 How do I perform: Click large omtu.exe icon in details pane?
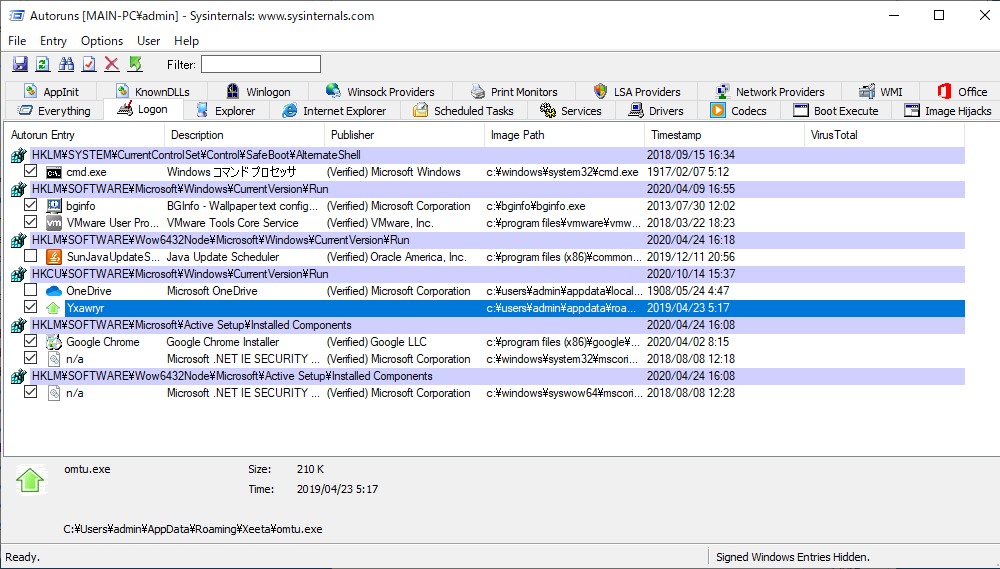point(31,480)
